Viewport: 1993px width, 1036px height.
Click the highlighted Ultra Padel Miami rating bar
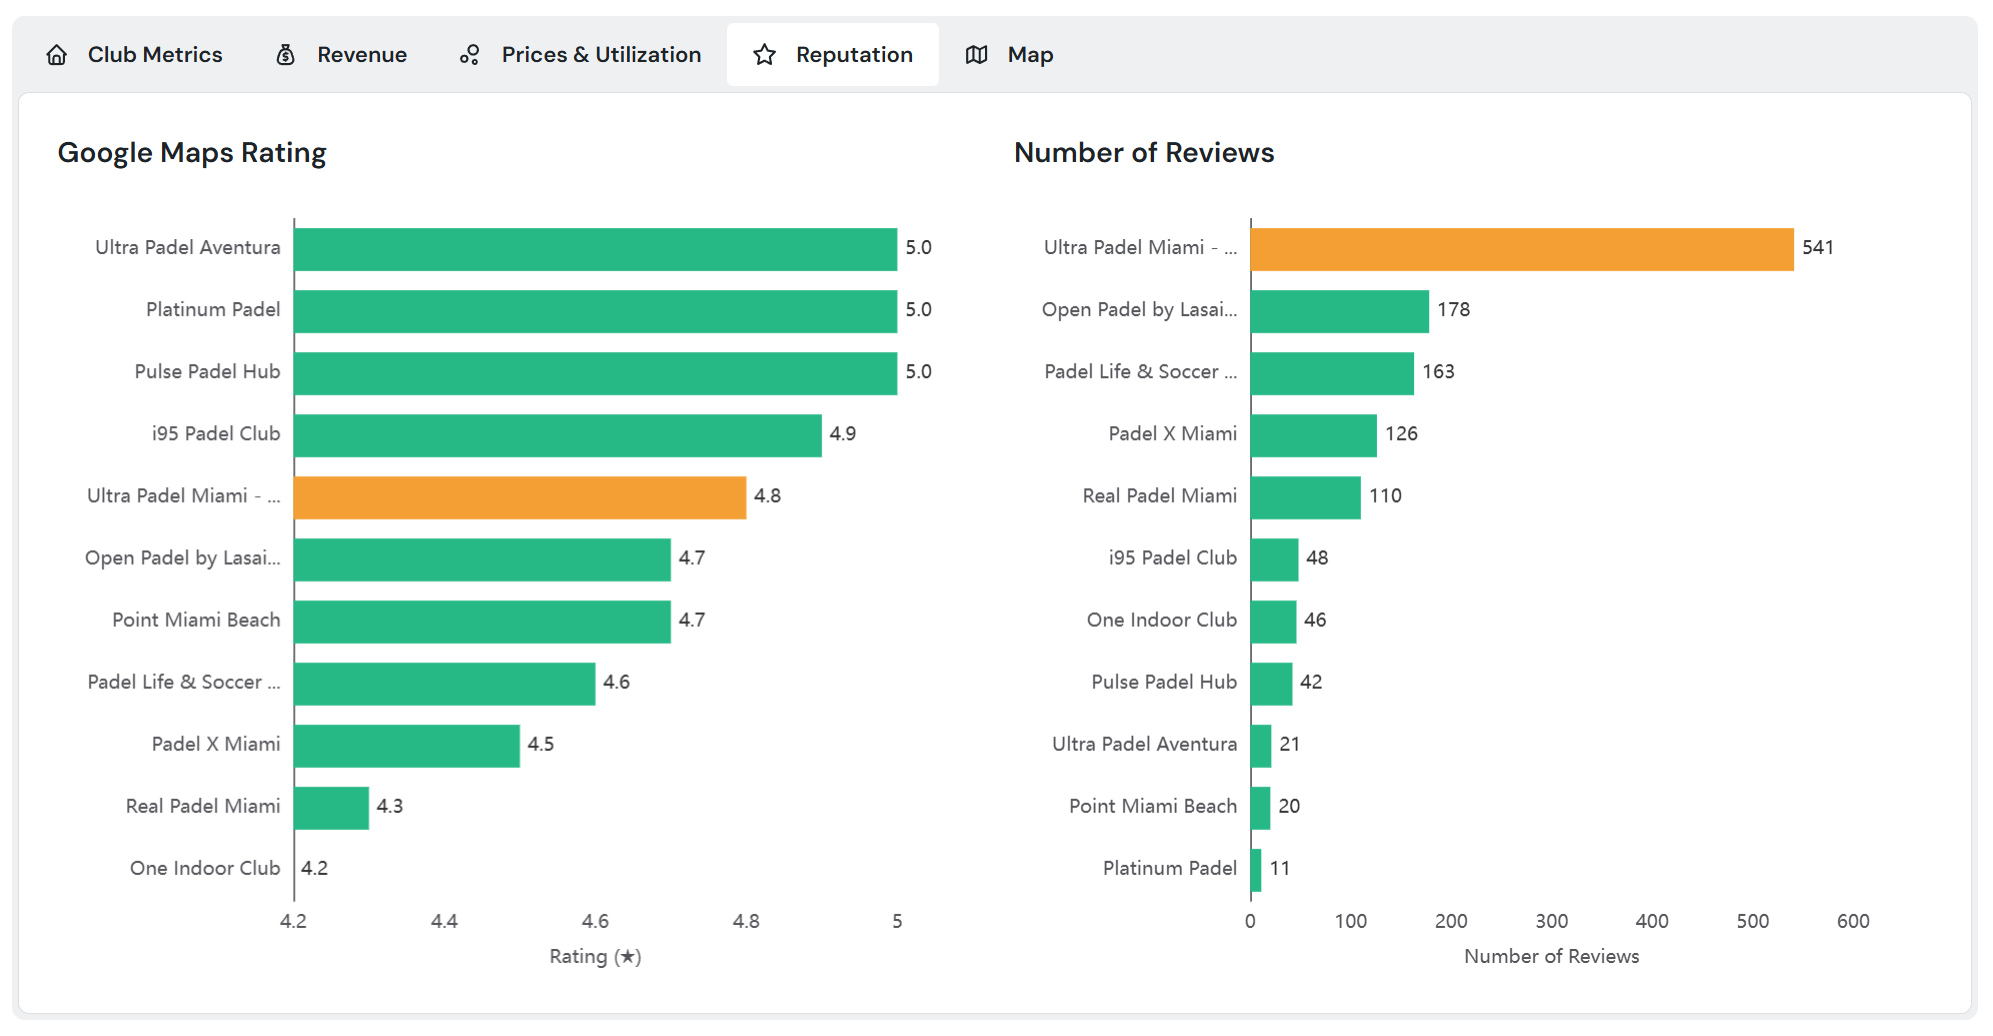[520, 495]
